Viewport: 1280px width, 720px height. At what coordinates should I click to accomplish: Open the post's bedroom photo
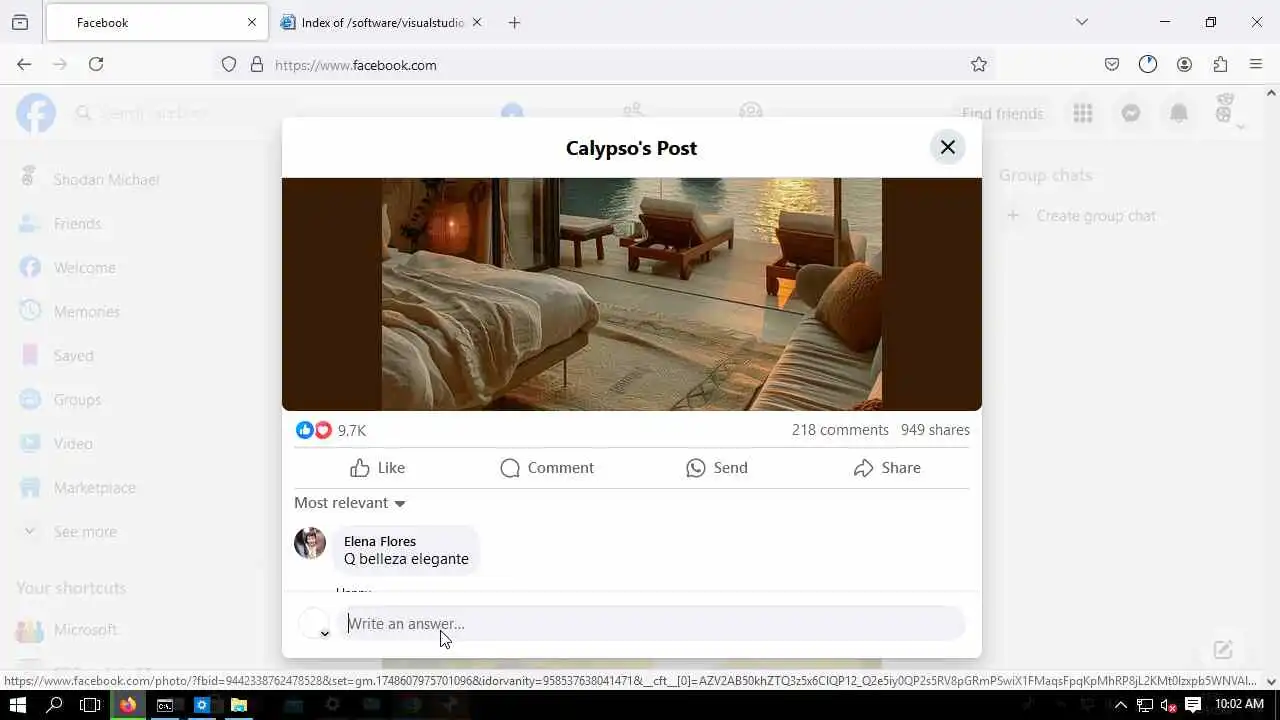point(632,294)
